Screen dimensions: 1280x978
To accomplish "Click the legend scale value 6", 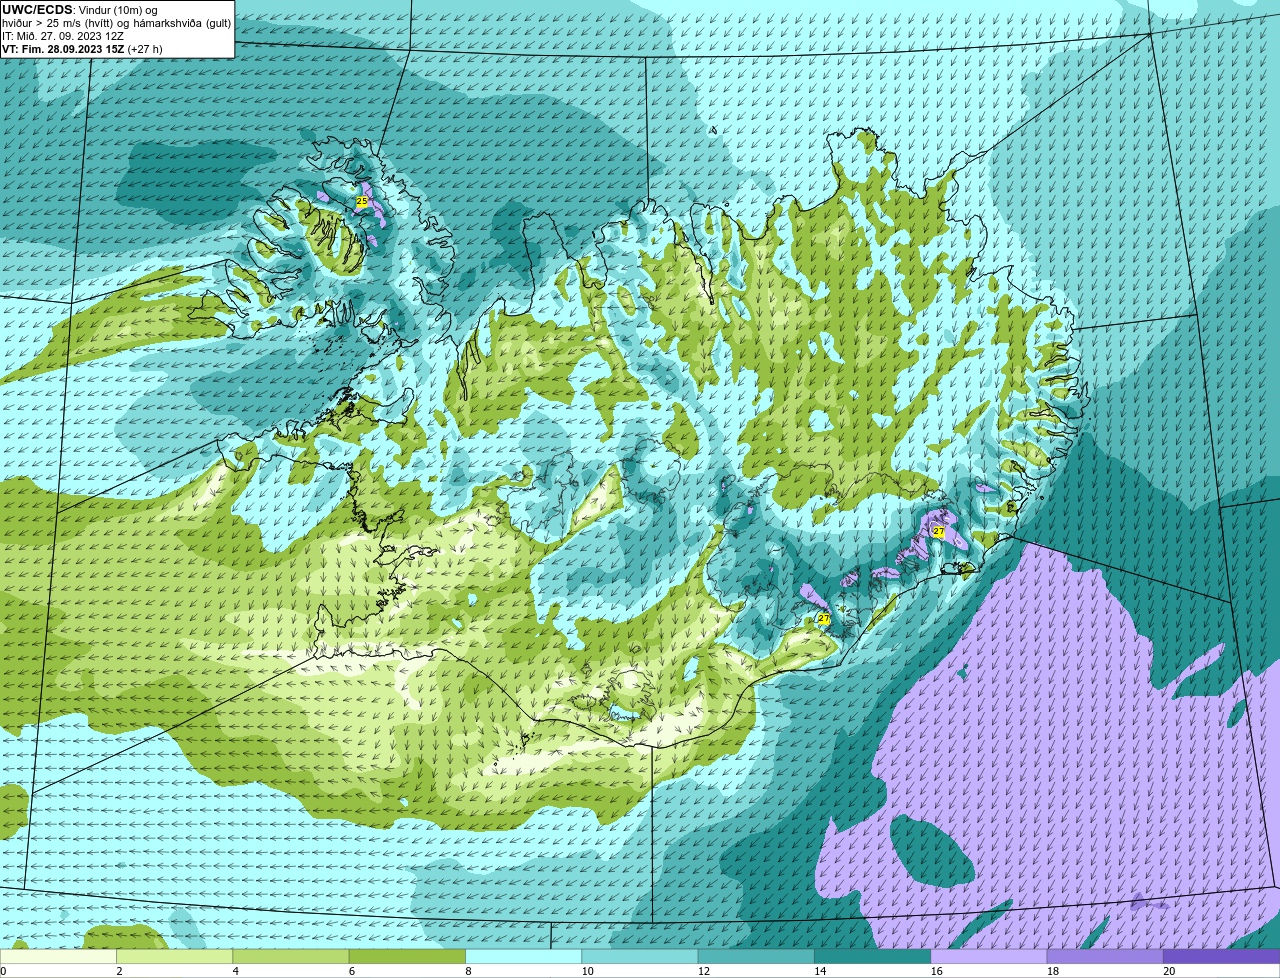I will point(352,971).
